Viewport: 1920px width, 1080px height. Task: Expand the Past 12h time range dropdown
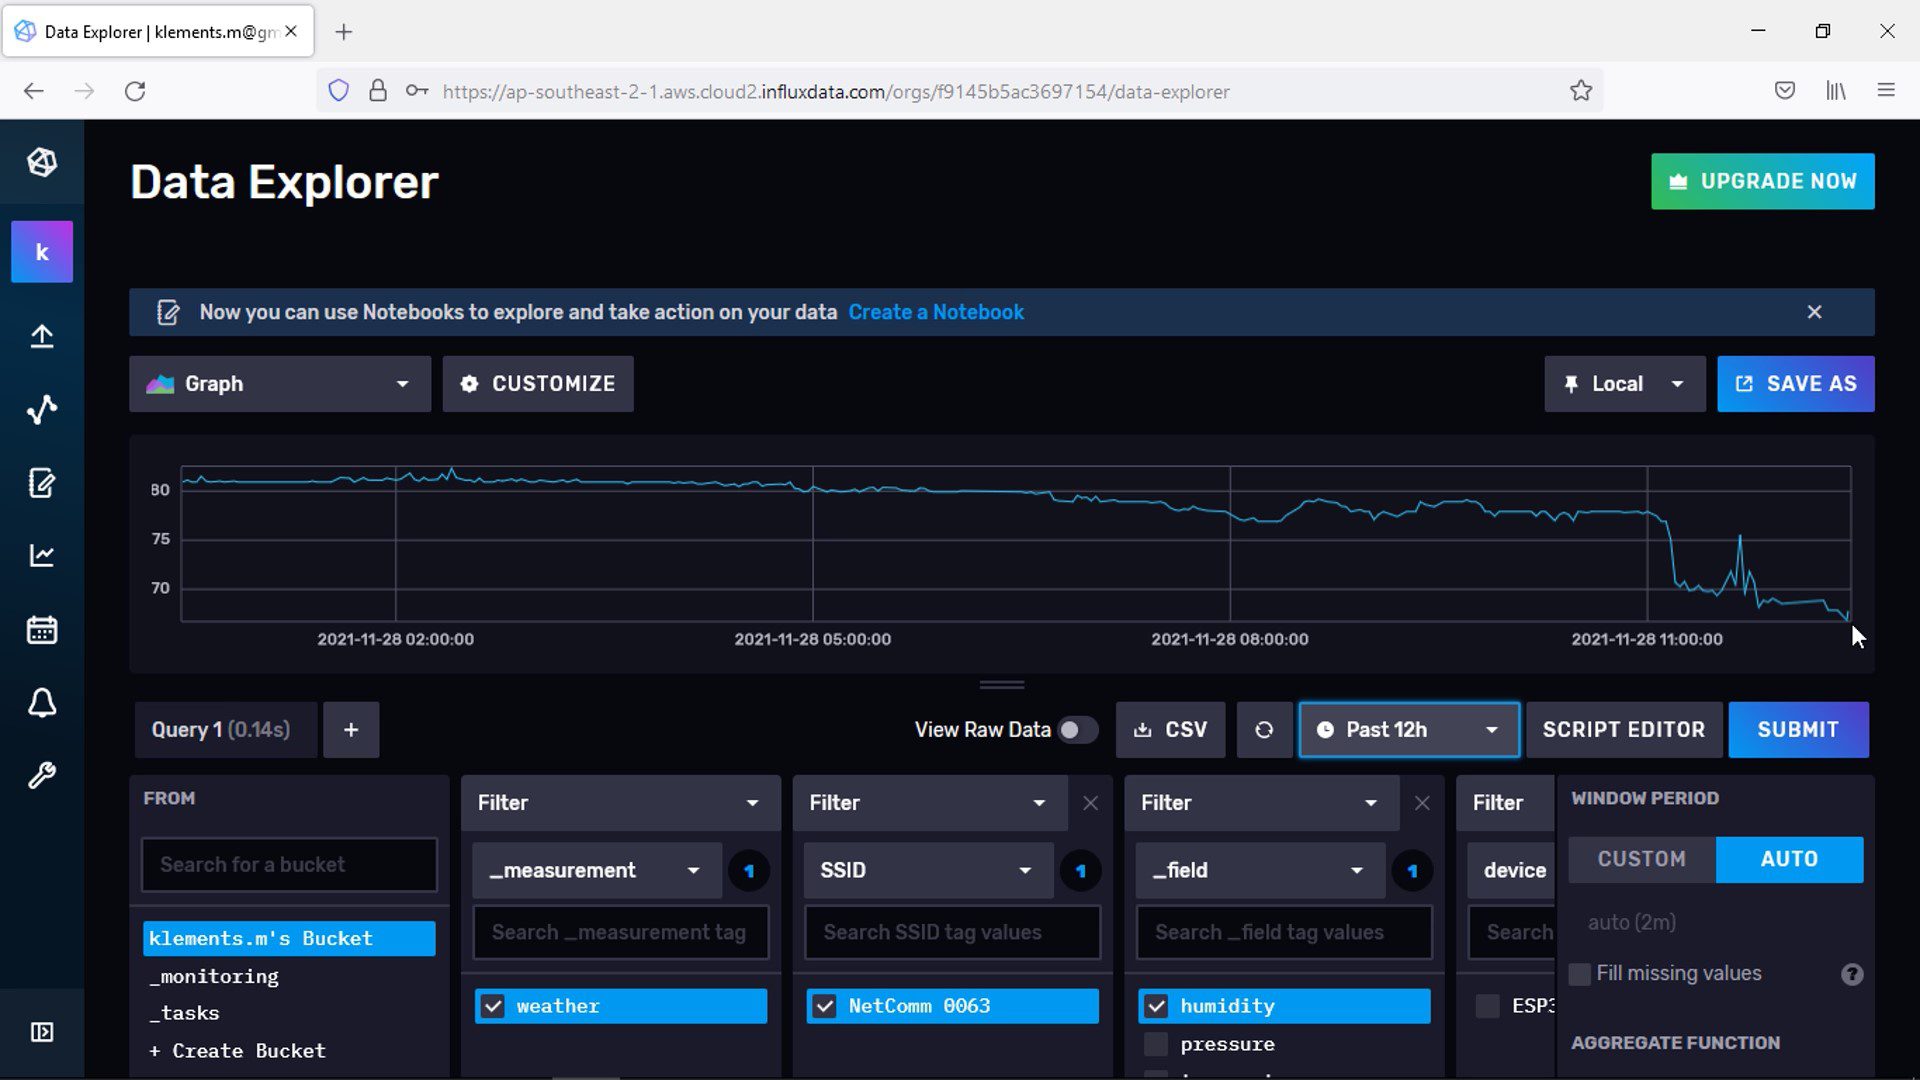(x=1408, y=730)
